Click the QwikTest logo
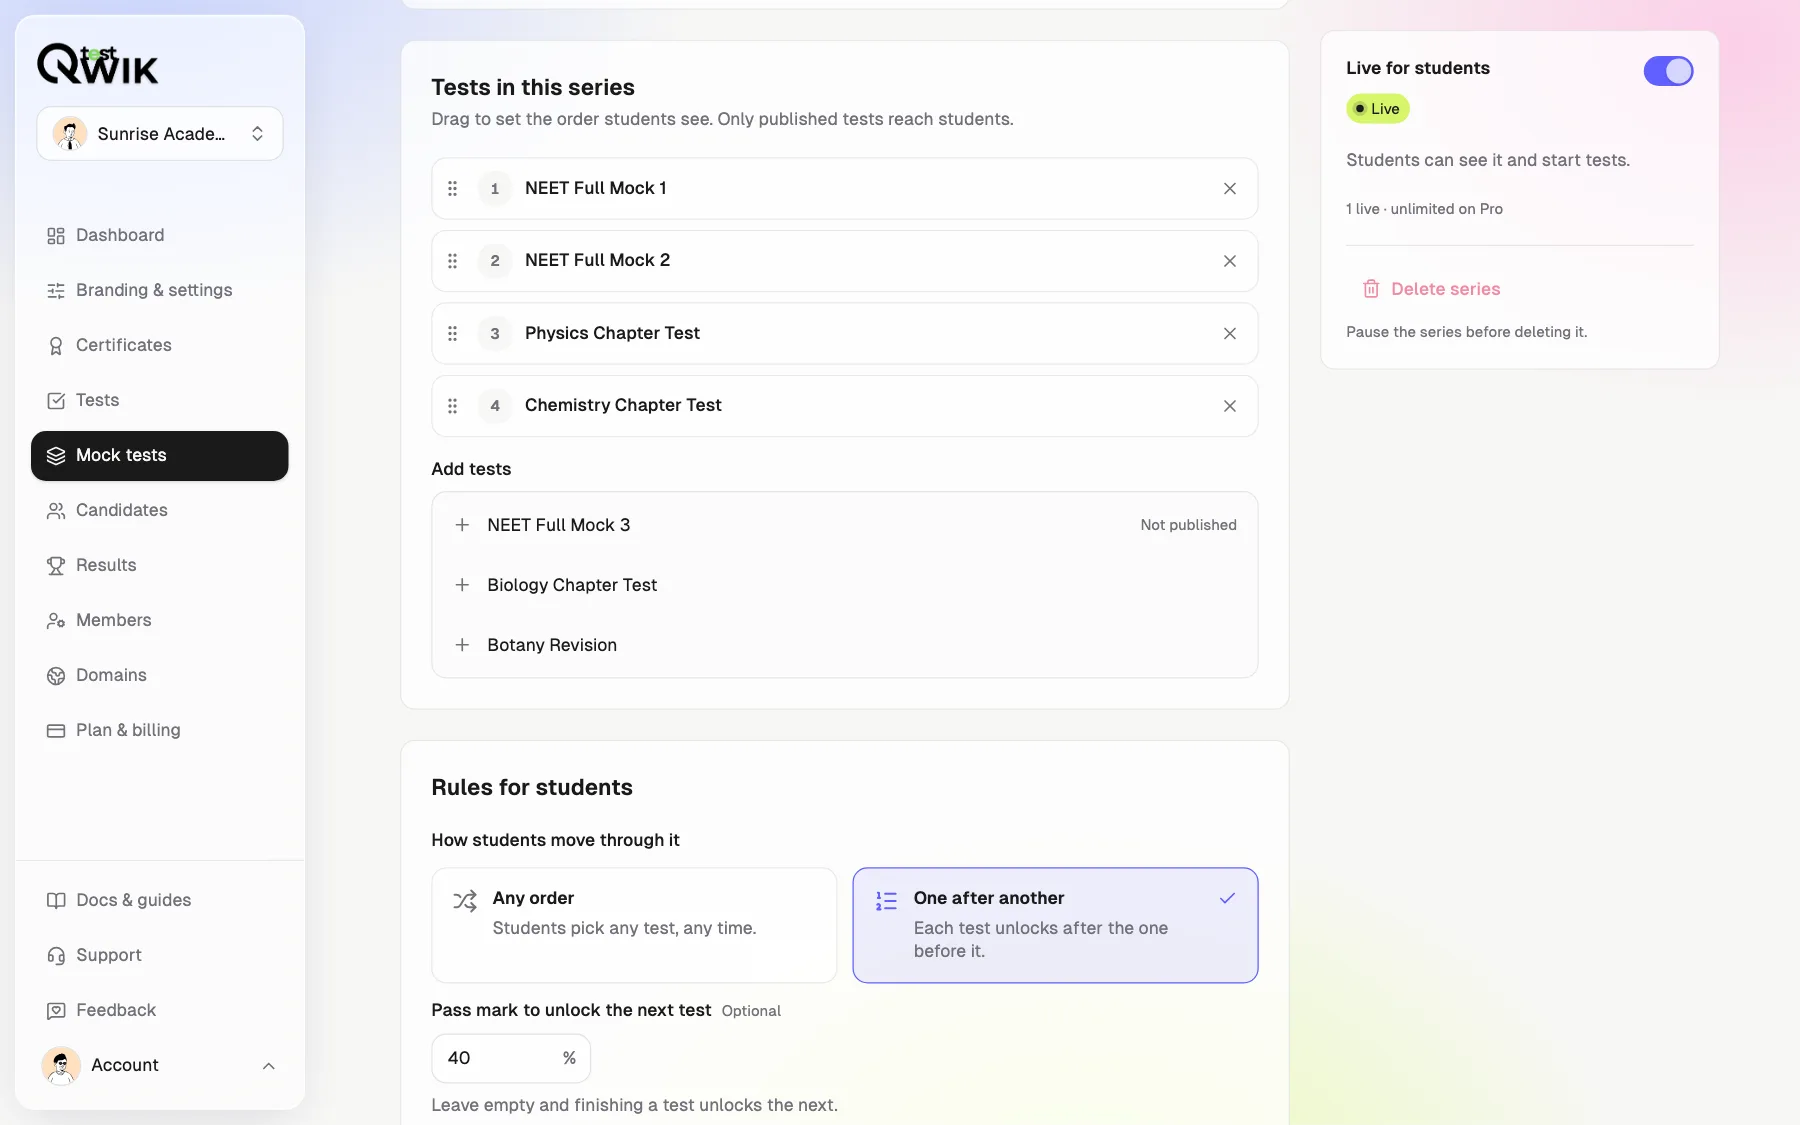 [x=98, y=64]
